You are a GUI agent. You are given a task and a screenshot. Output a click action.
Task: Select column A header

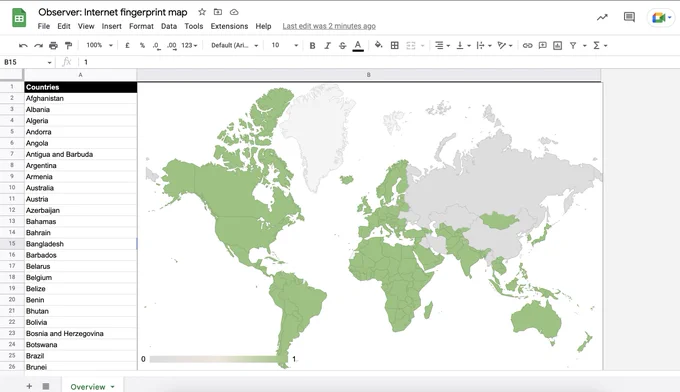tap(80, 75)
